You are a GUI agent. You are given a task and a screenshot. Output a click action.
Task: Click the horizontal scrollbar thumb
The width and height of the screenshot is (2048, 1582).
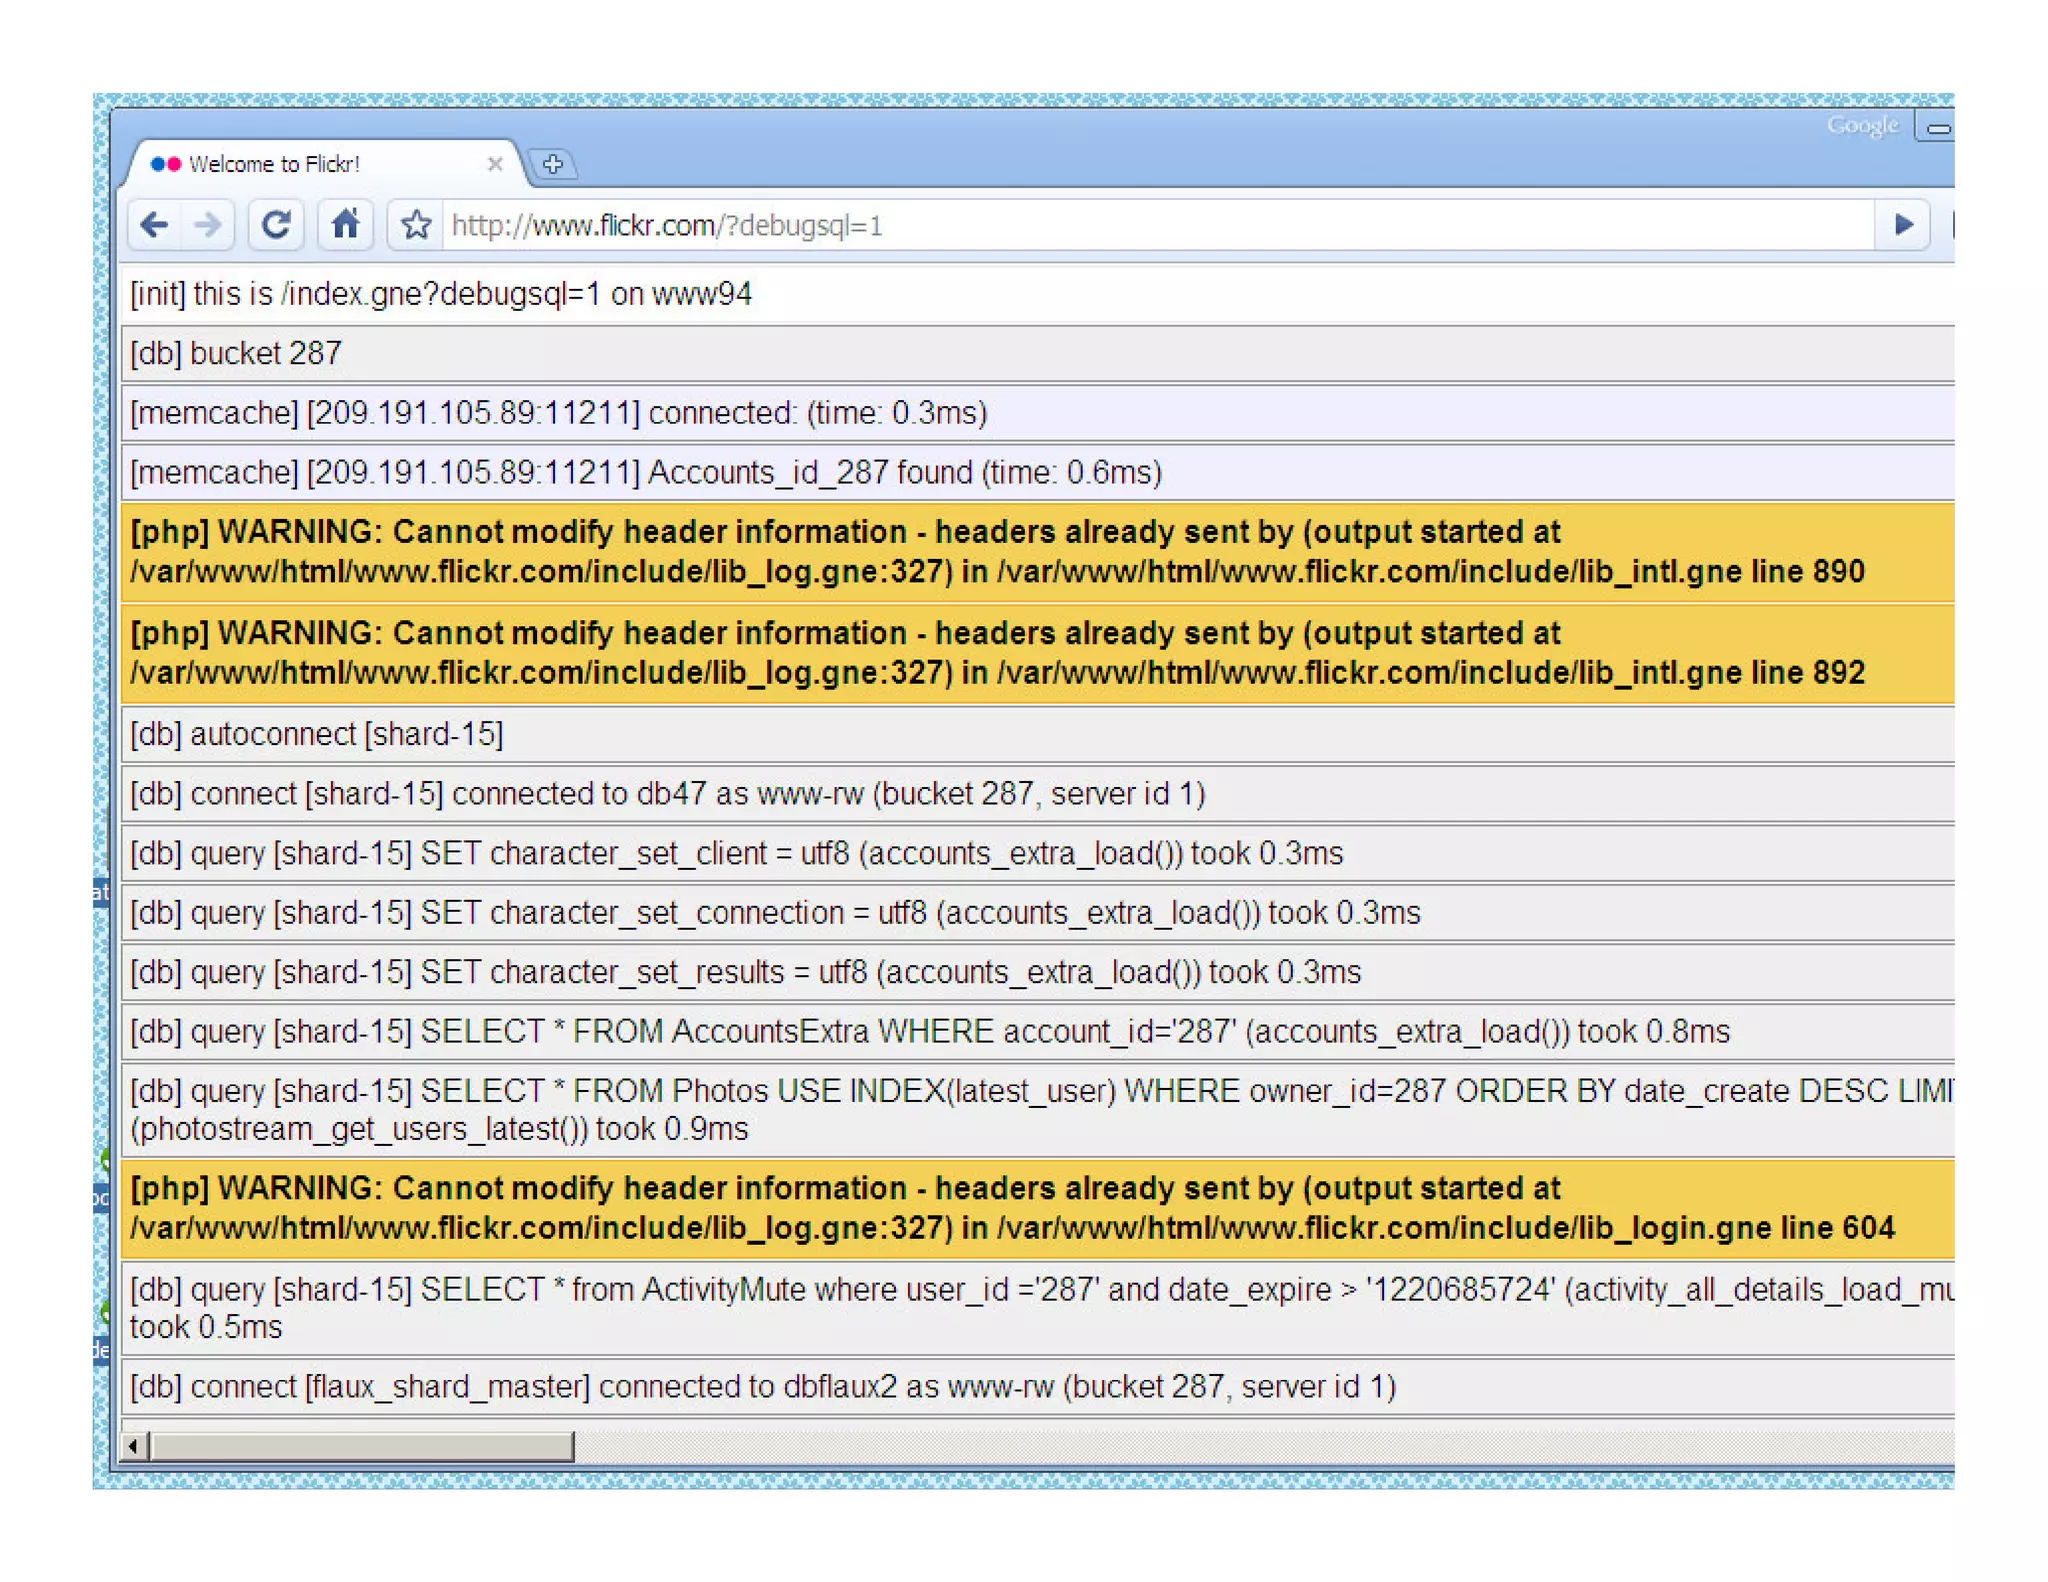(x=360, y=1446)
